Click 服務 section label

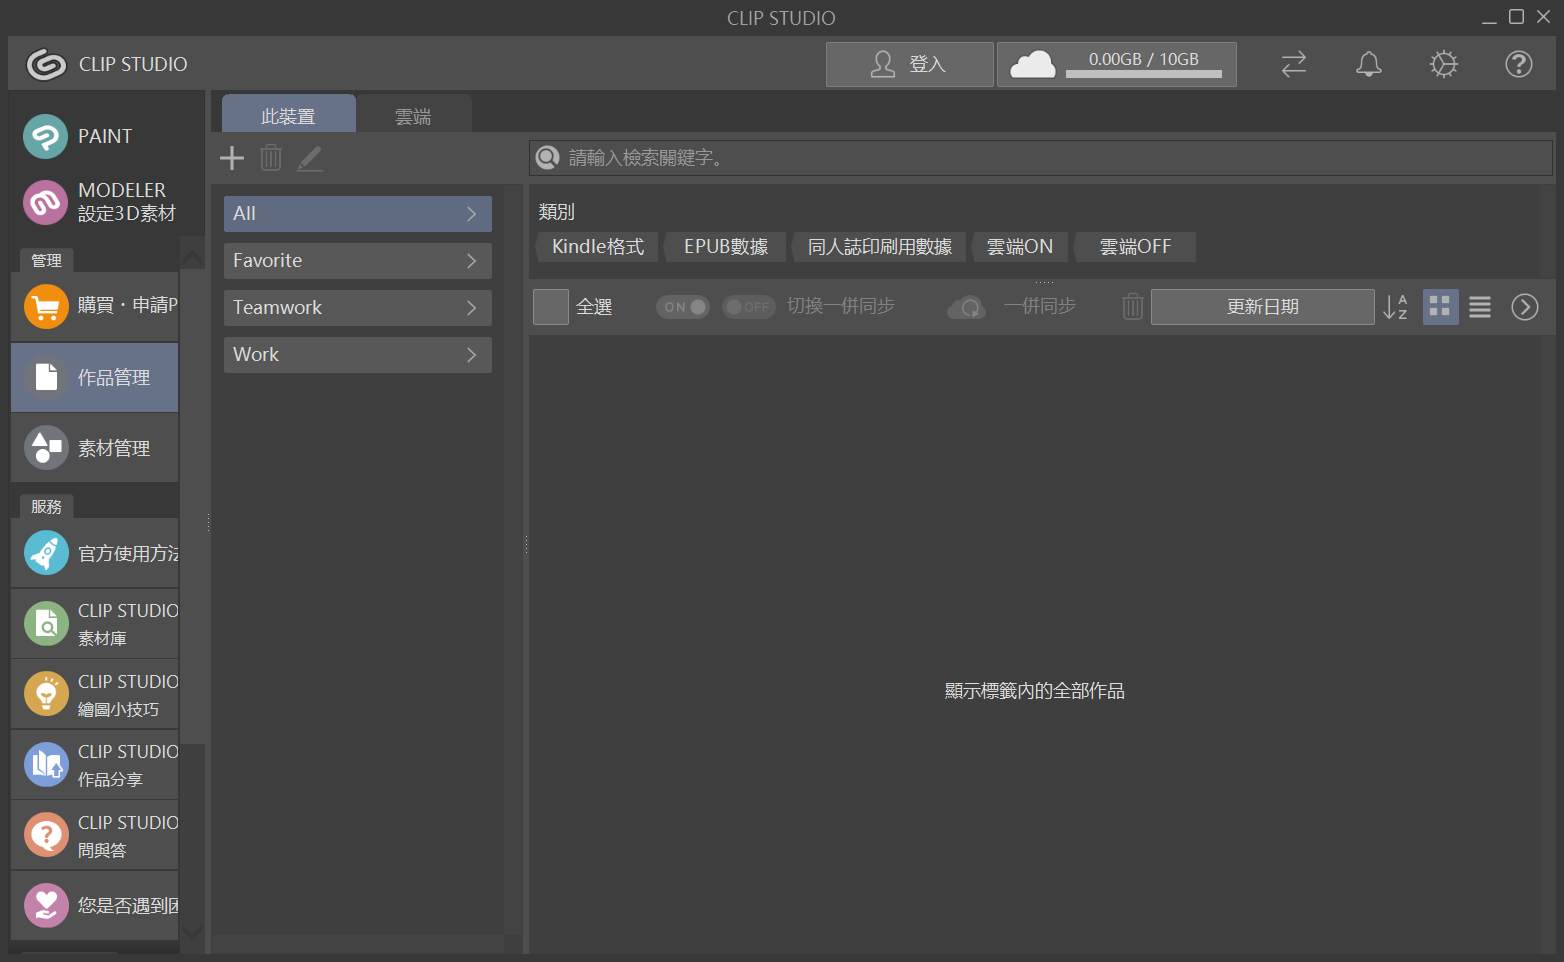pyautogui.click(x=46, y=506)
